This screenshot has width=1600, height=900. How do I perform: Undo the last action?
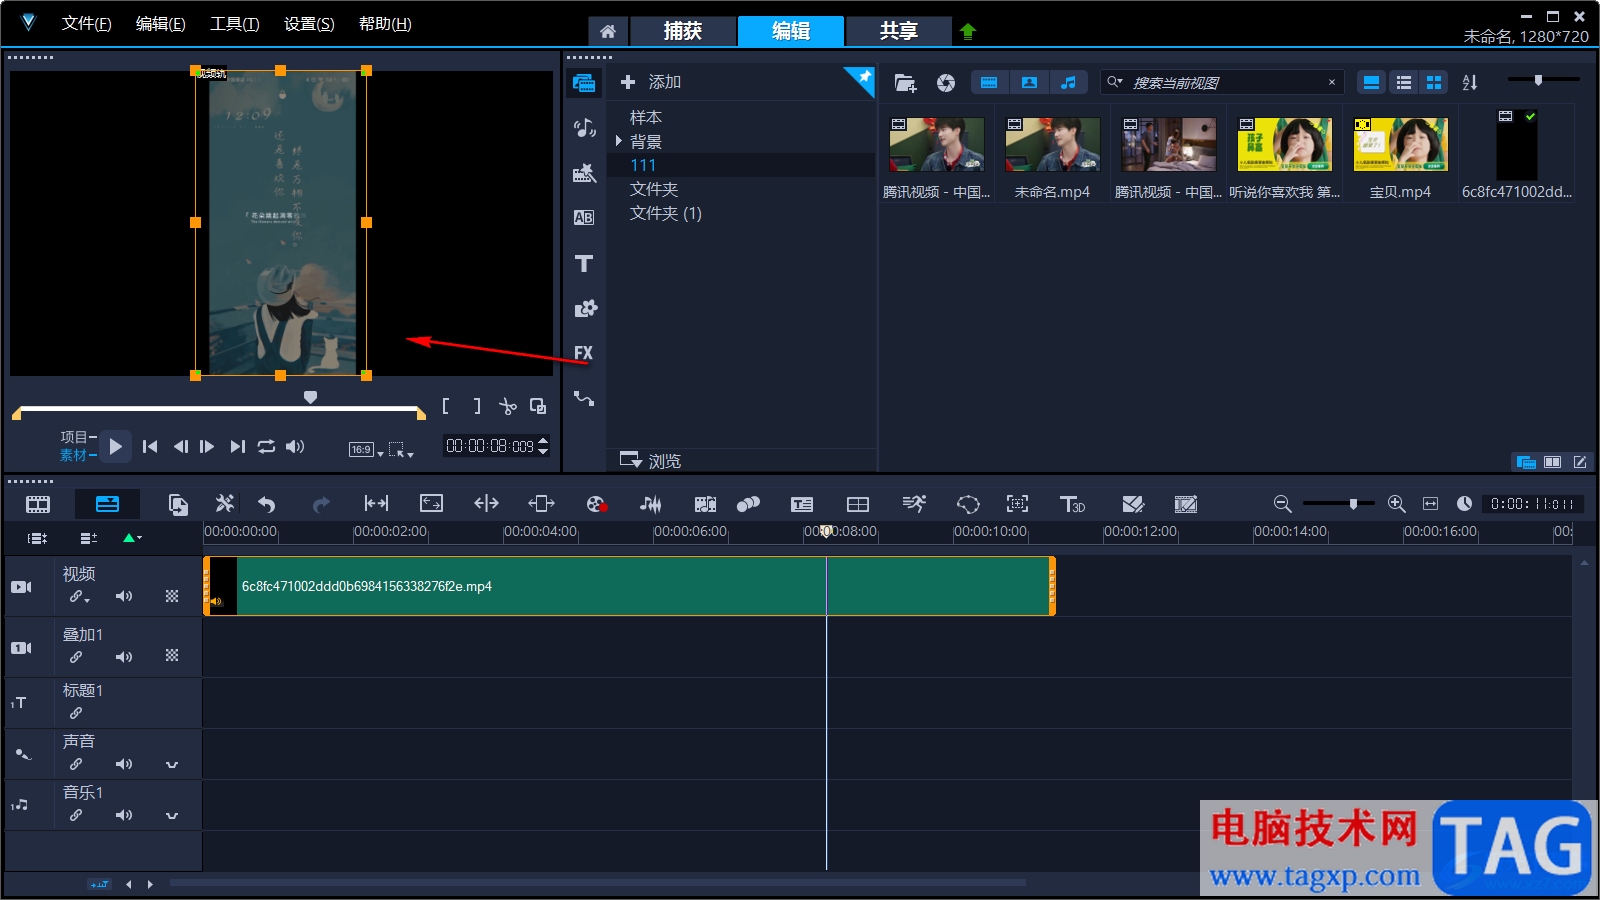(x=266, y=504)
